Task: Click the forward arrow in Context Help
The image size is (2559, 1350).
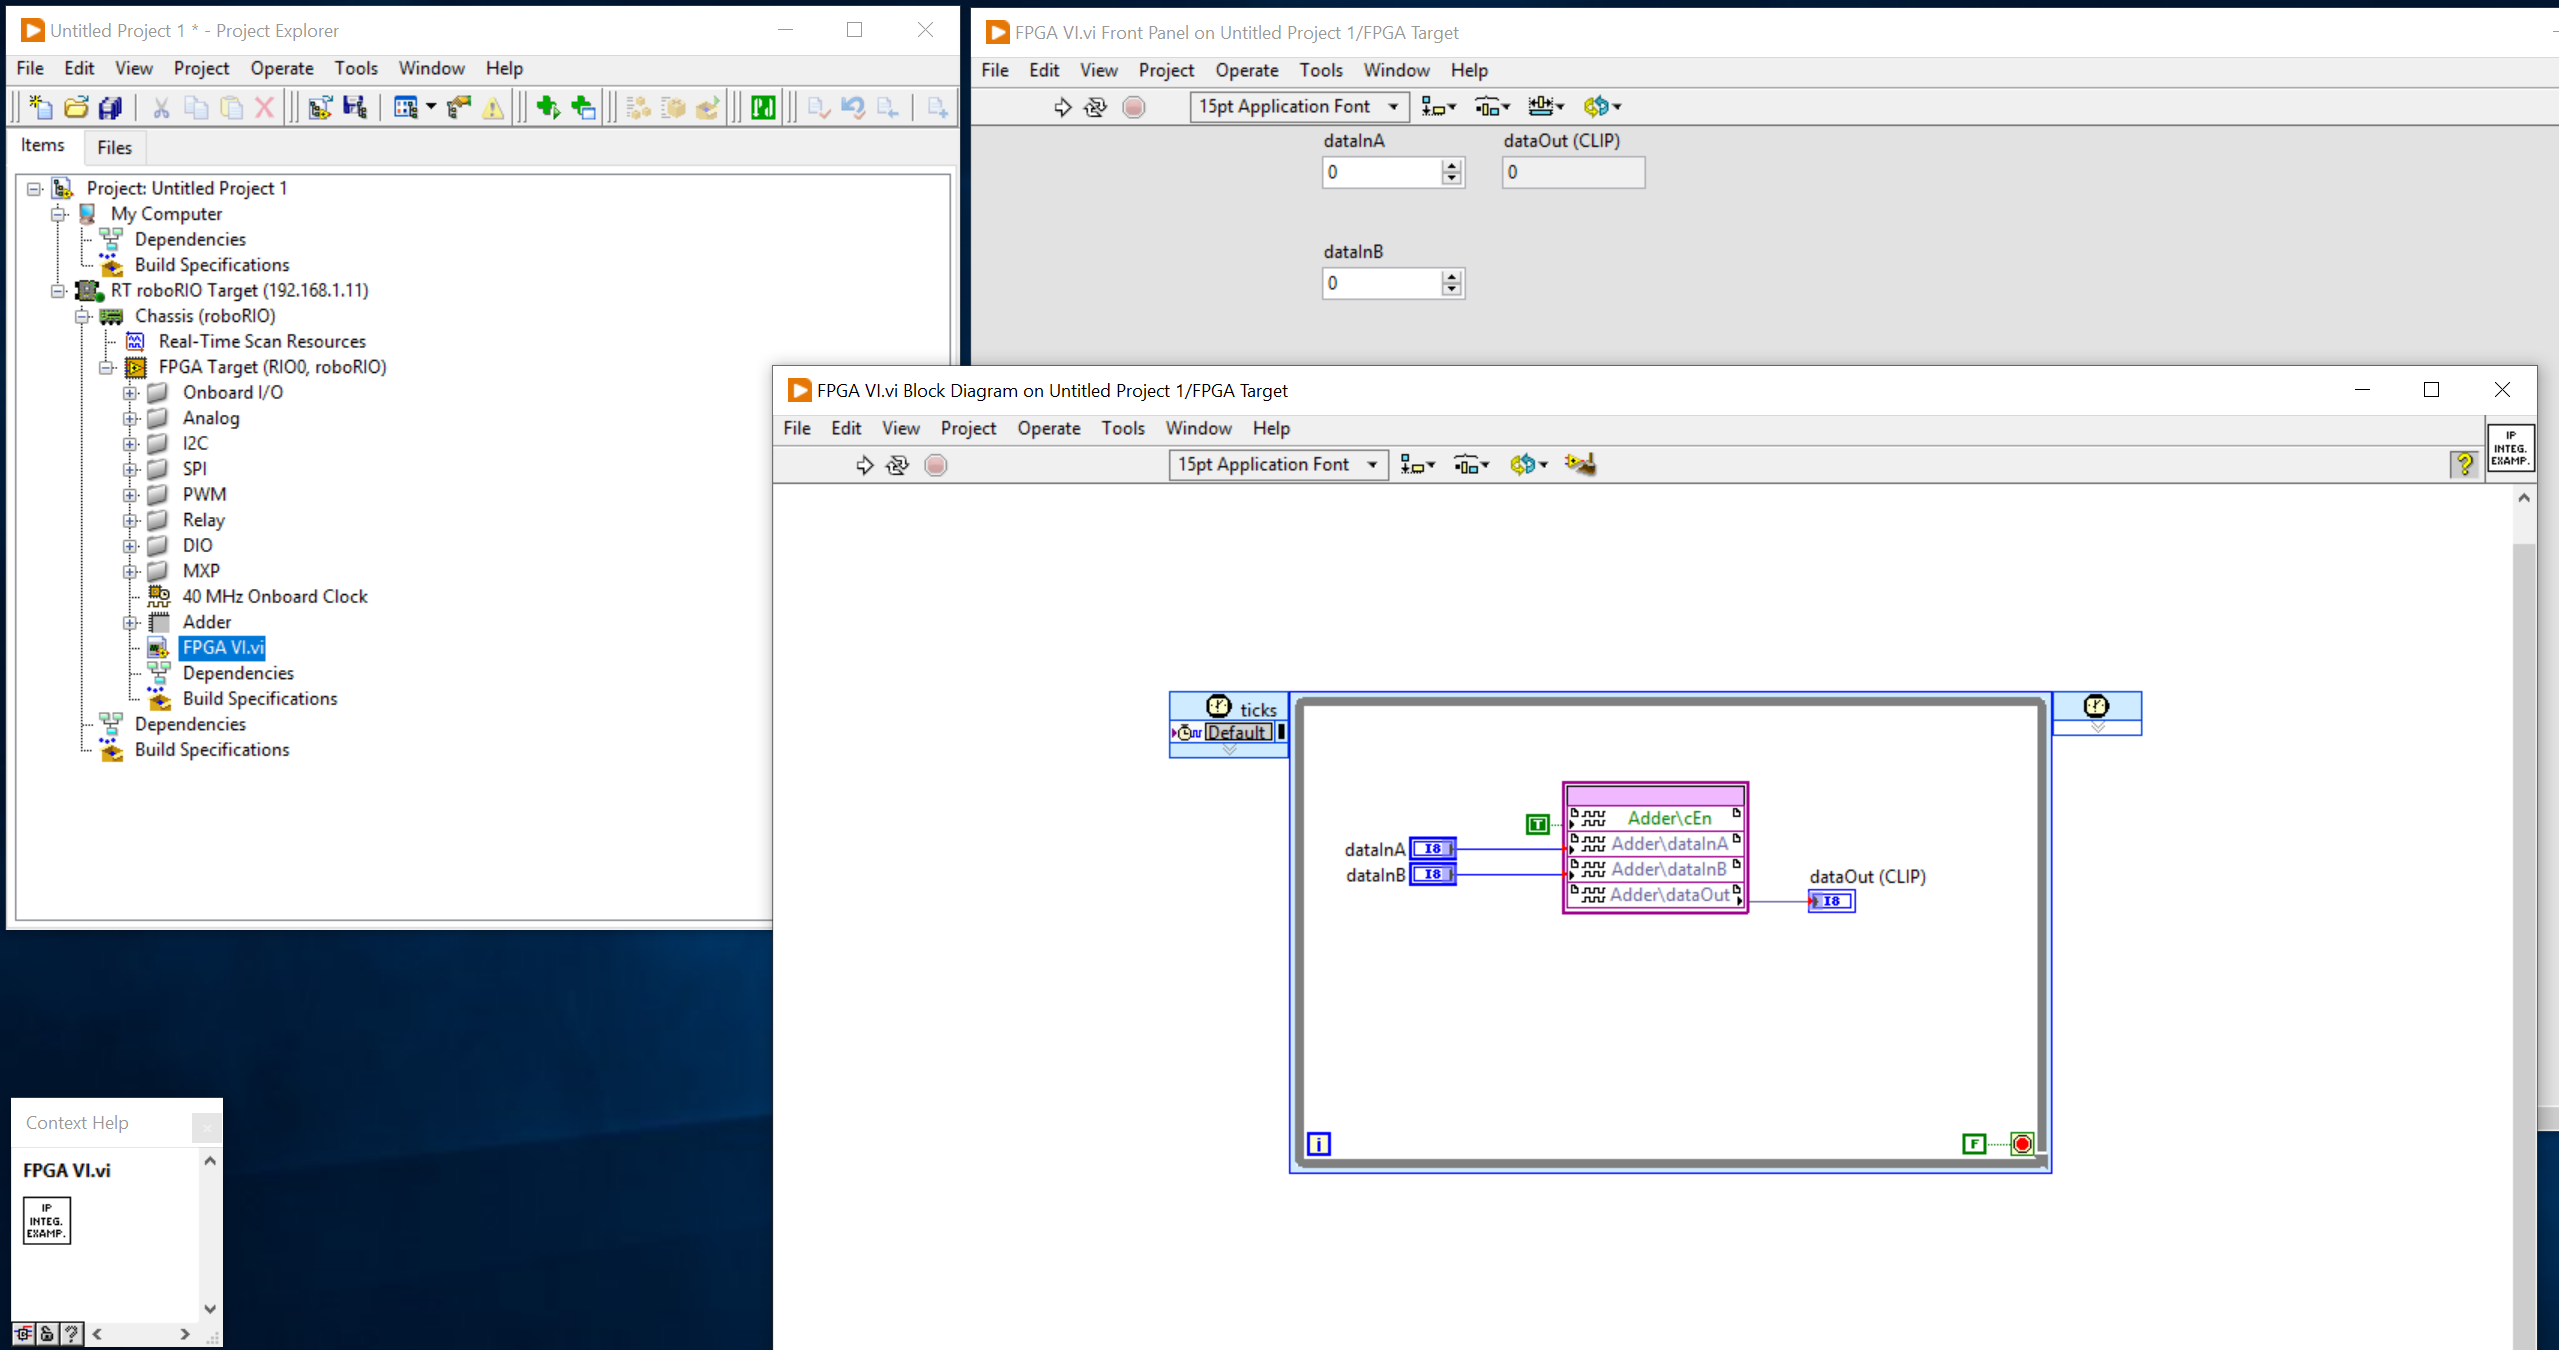Action: coord(184,1333)
